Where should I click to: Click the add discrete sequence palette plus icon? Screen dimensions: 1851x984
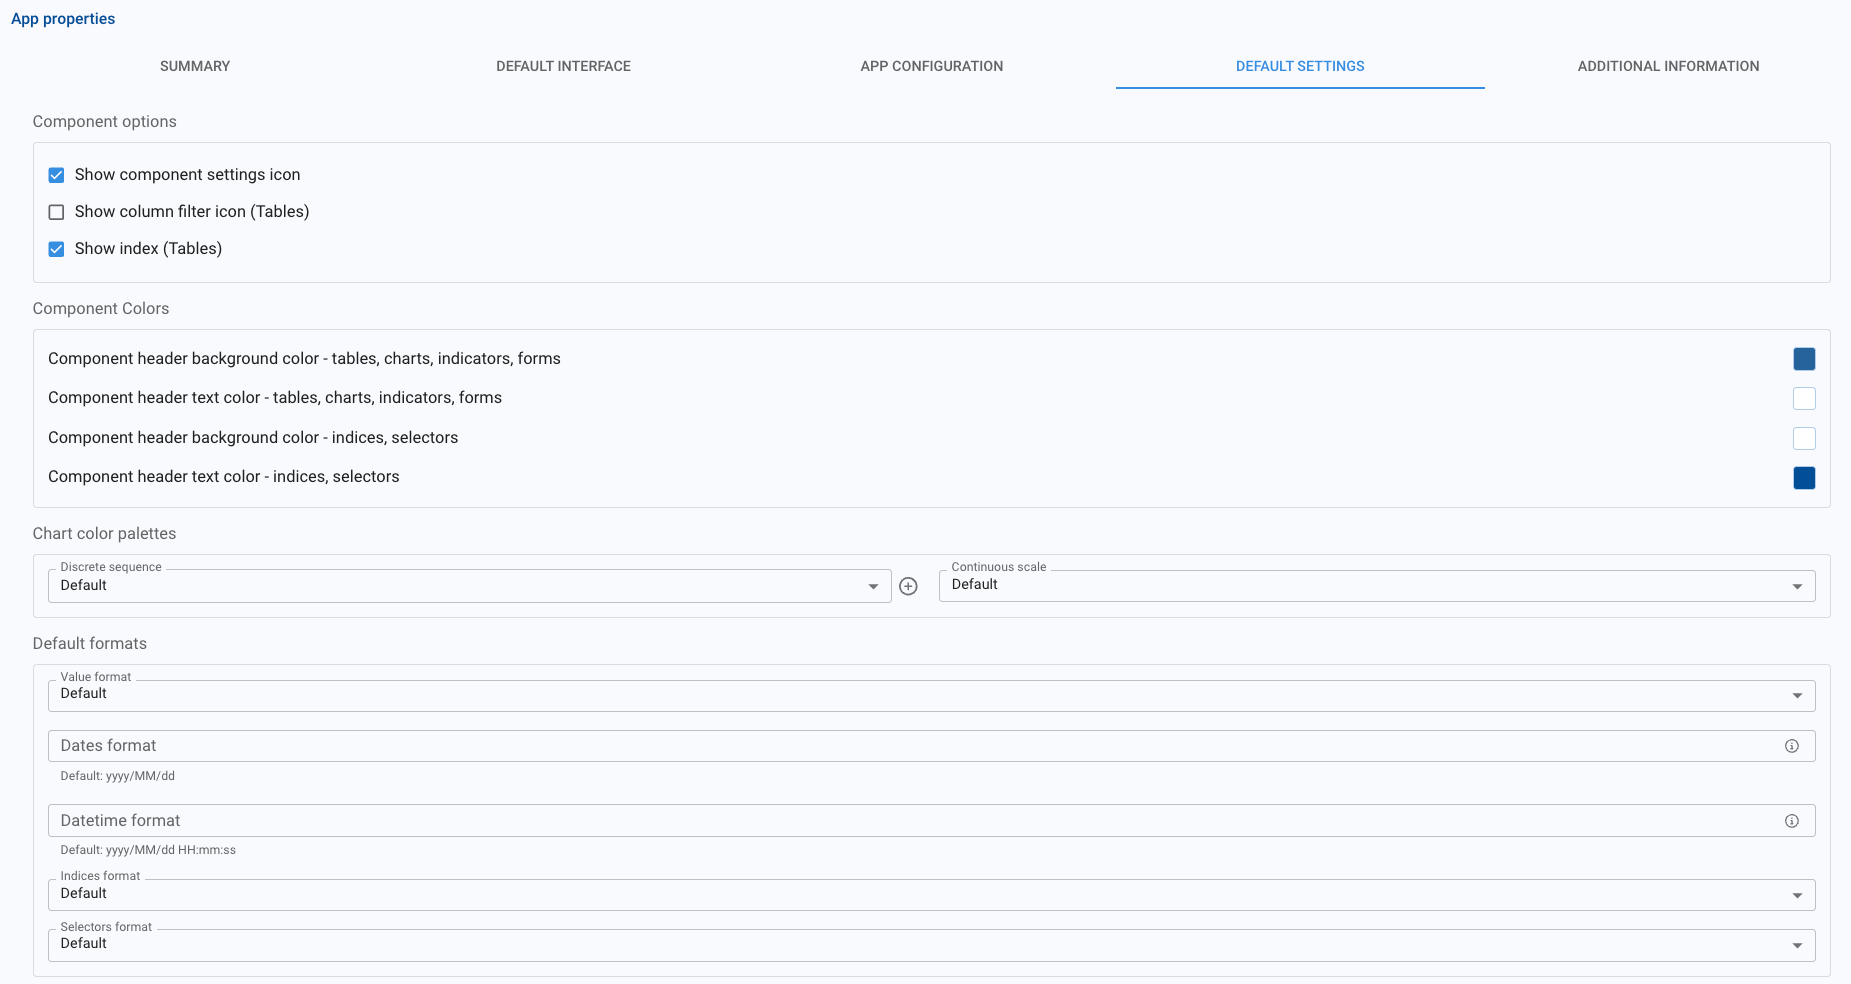tap(908, 587)
